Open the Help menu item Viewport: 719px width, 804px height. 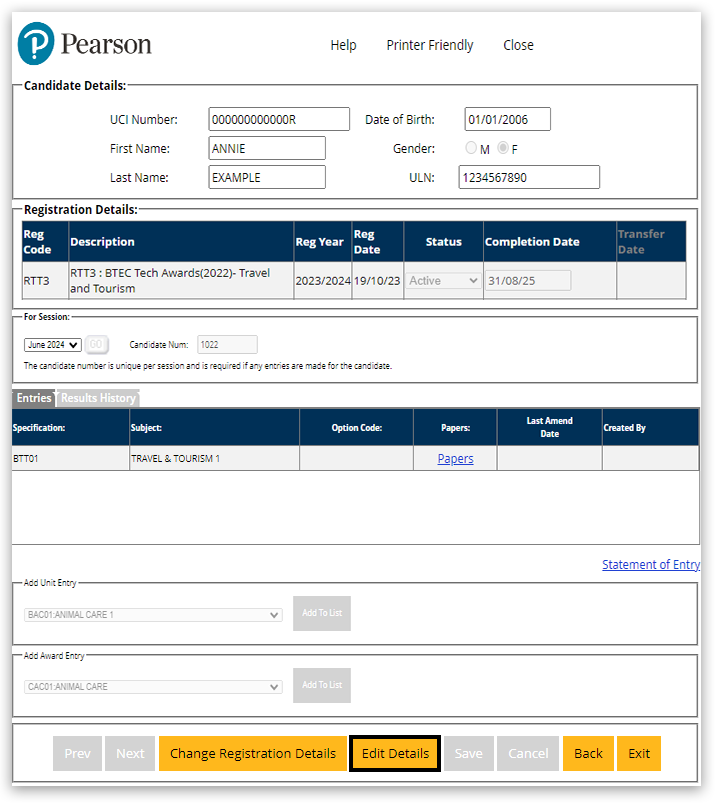pyautogui.click(x=343, y=45)
